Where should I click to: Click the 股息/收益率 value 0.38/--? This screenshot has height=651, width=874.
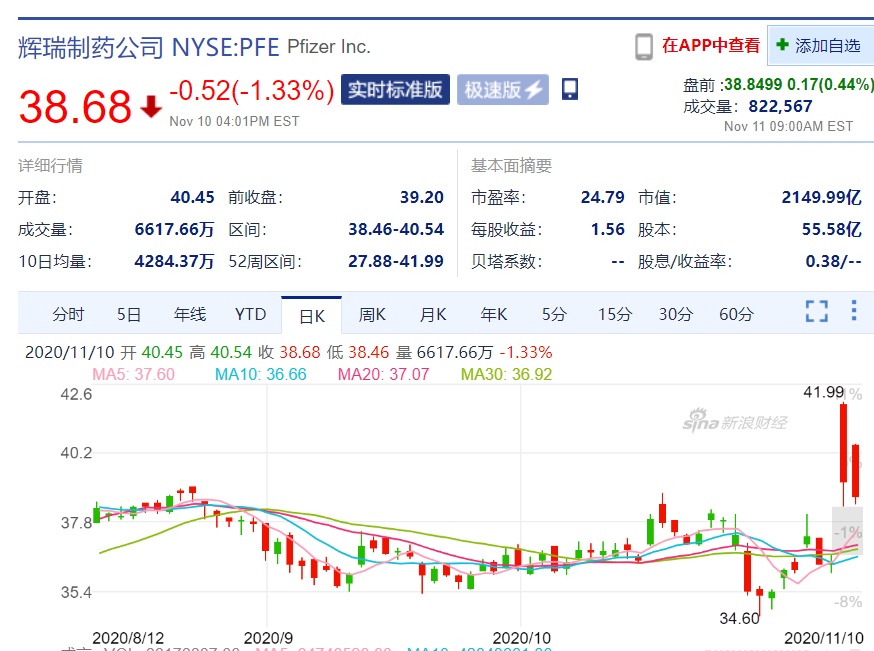click(x=833, y=261)
